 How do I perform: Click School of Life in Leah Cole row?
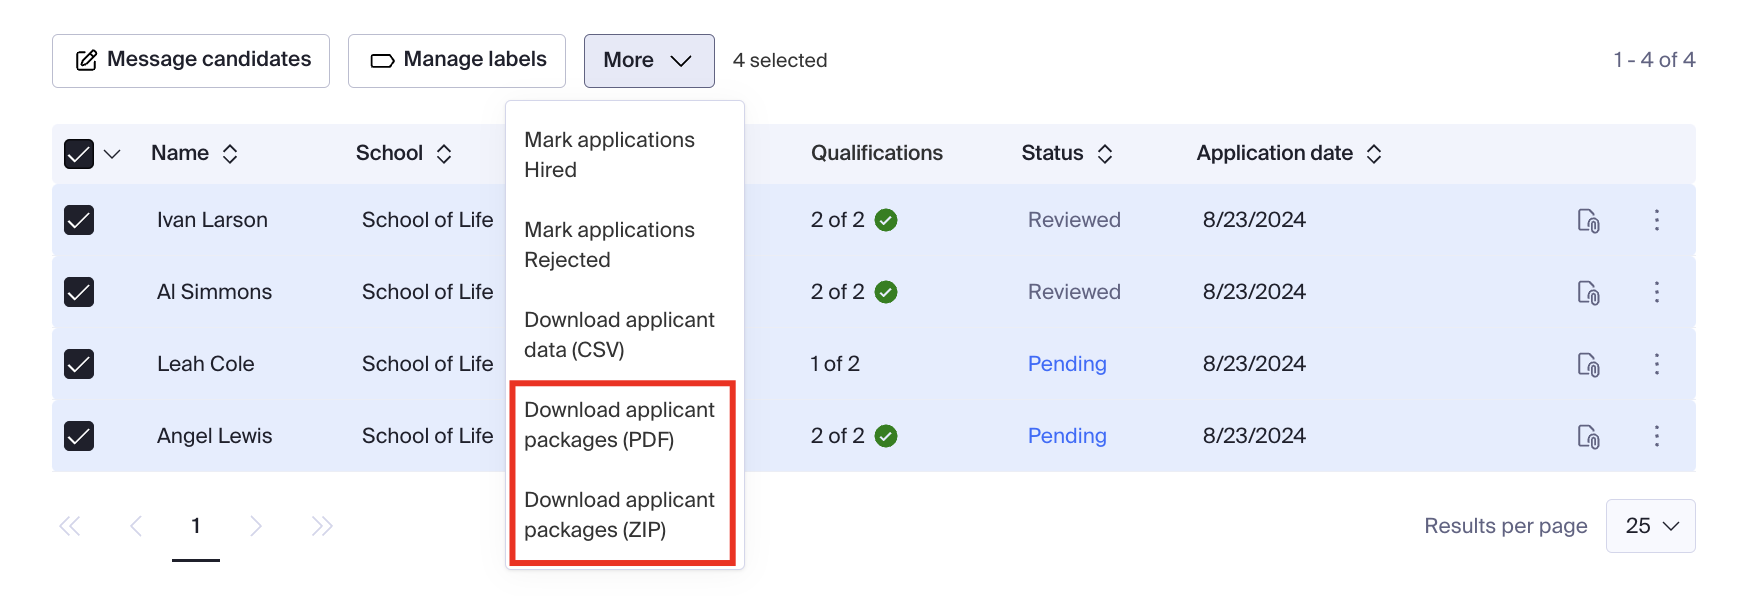(x=427, y=364)
